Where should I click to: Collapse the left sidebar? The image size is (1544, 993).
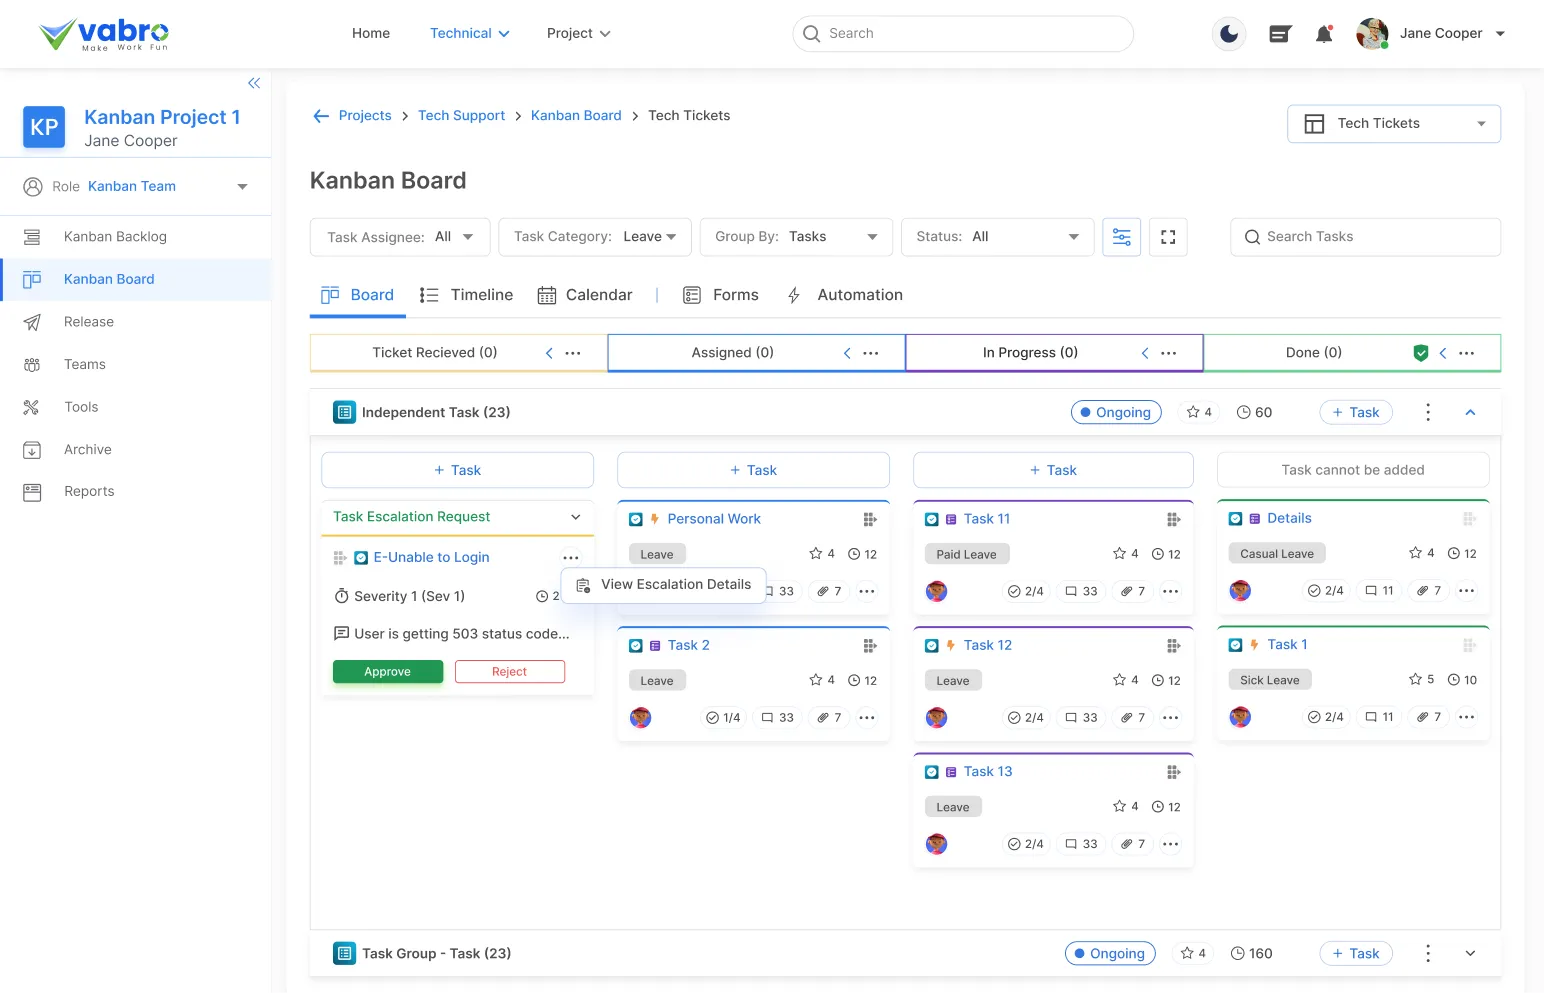point(254,83)
